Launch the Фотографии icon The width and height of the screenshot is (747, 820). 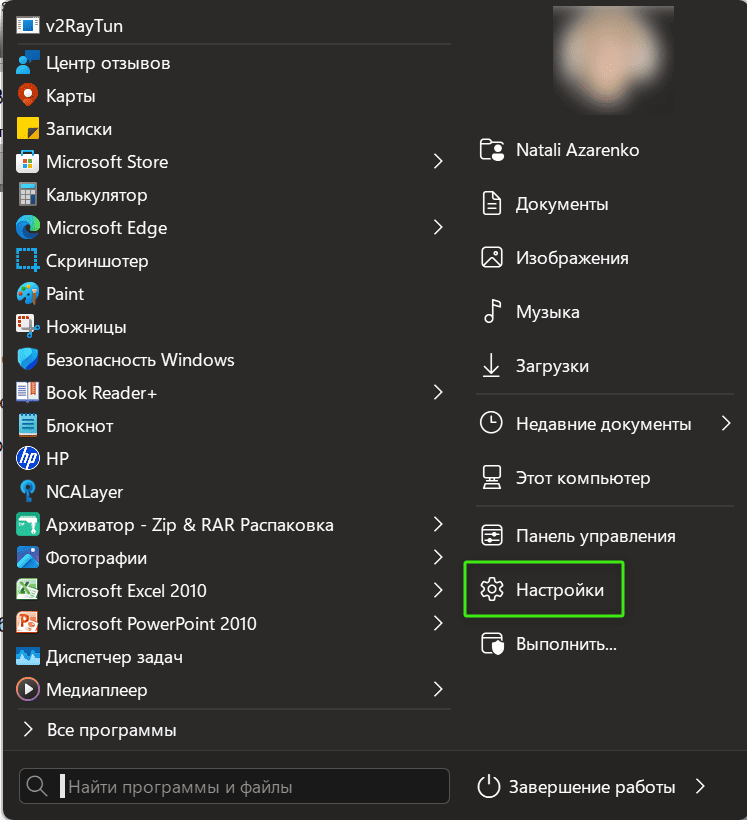pos(28,557)
